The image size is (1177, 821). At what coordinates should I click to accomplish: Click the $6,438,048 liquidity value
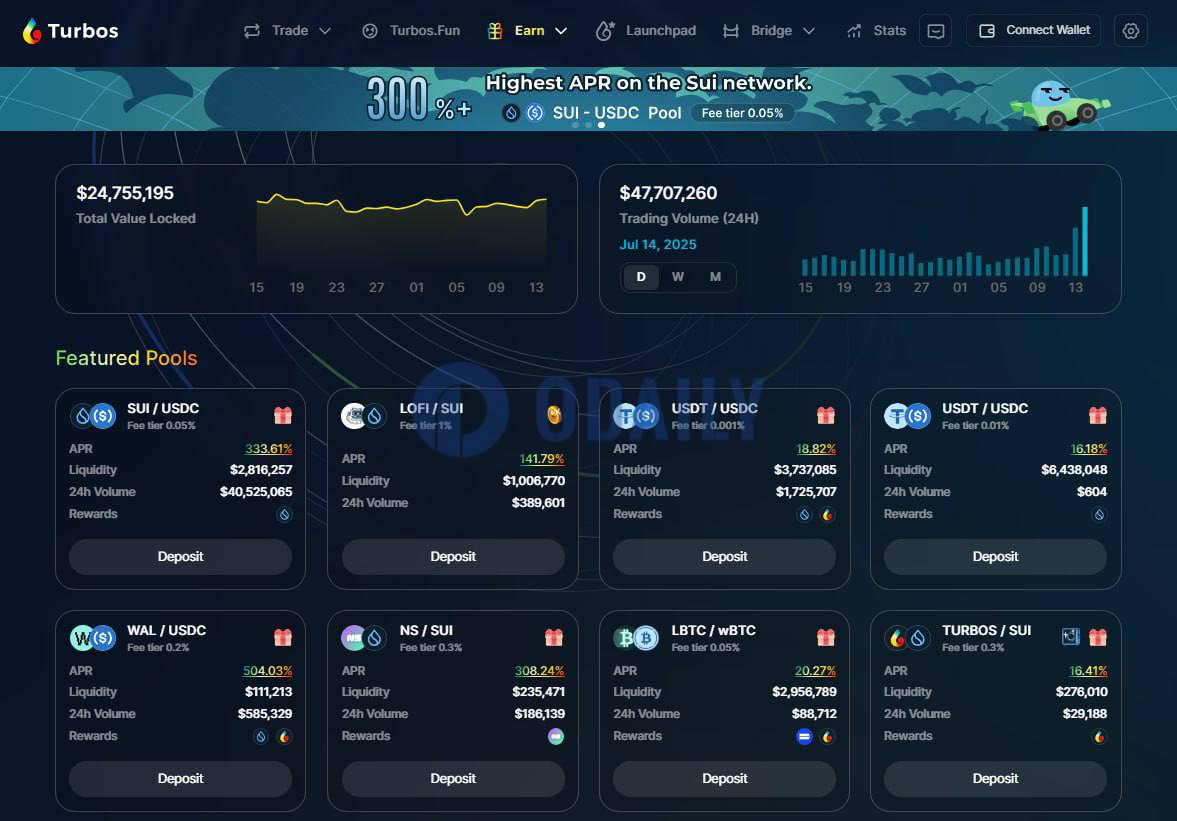[x=1074, y=470]
